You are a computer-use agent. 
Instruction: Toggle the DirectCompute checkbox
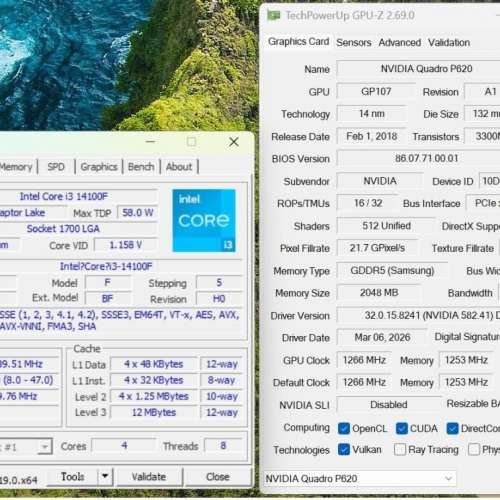point(452,428)
